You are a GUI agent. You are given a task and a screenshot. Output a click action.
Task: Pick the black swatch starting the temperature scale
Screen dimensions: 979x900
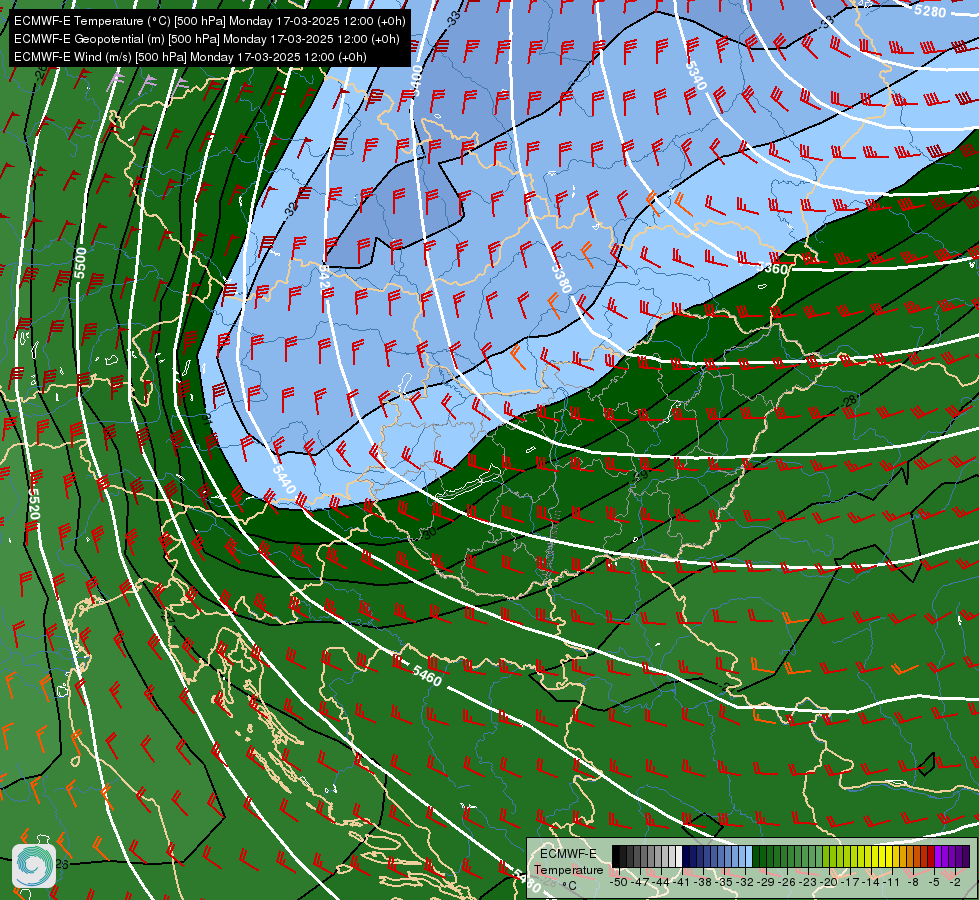(x=616, y=856)
